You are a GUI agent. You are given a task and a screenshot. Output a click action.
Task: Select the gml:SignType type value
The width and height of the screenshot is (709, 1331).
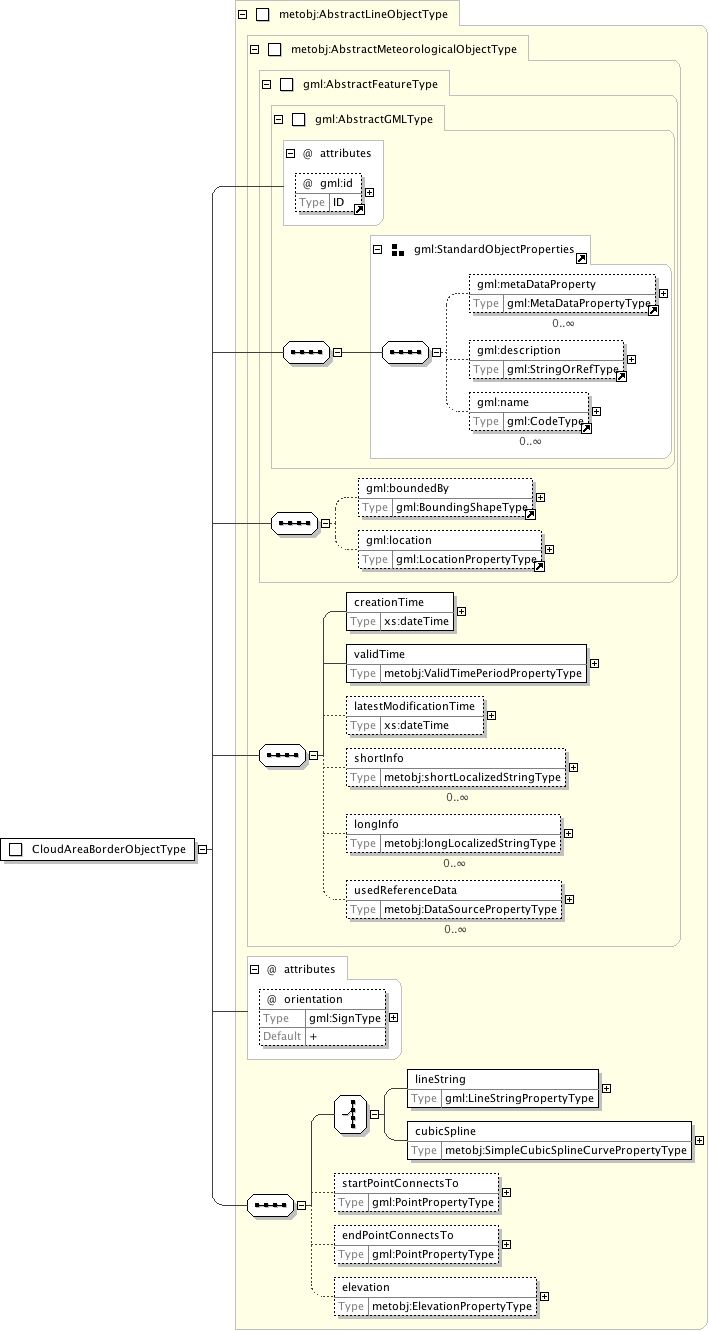point(345,1018)
